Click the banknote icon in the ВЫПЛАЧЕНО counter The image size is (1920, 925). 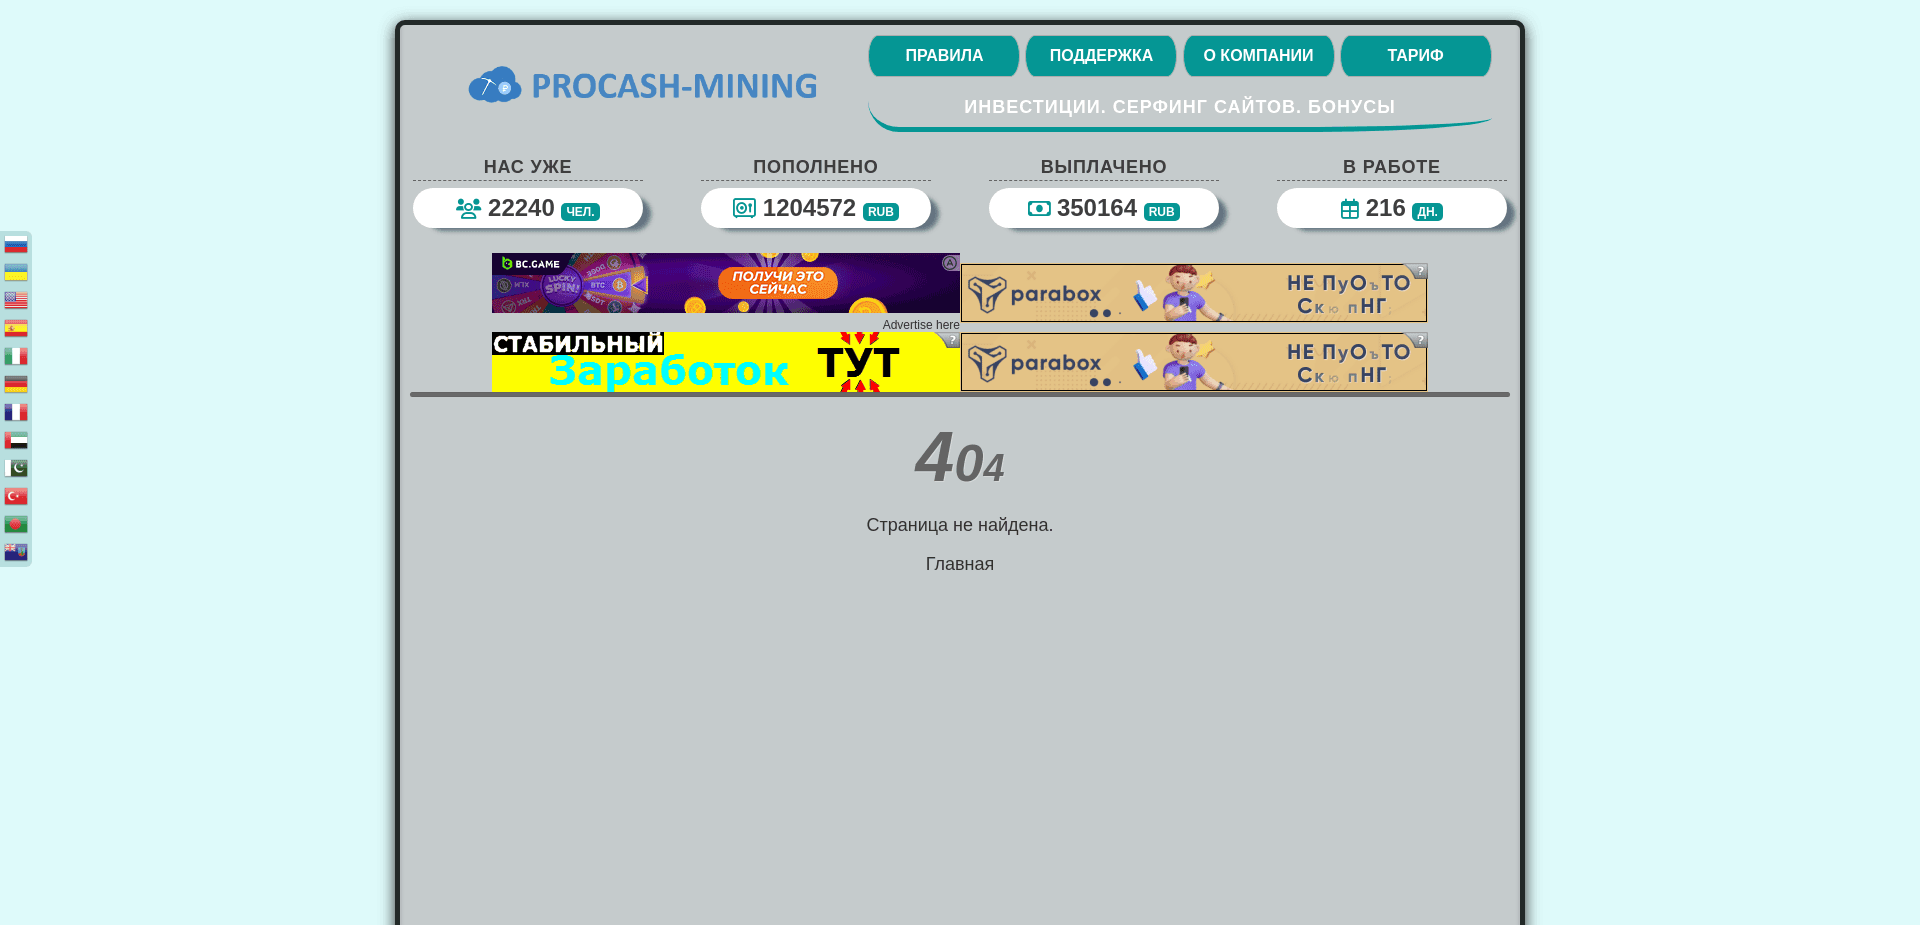pos(1040,208)
